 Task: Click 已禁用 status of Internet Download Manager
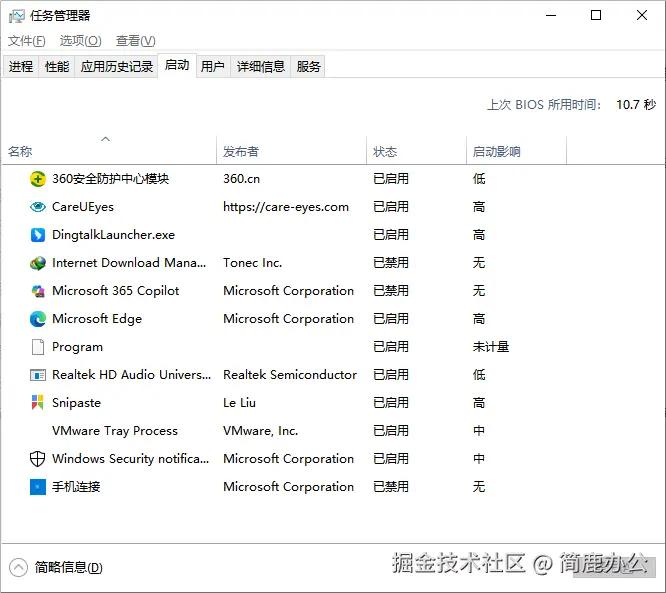391,263
